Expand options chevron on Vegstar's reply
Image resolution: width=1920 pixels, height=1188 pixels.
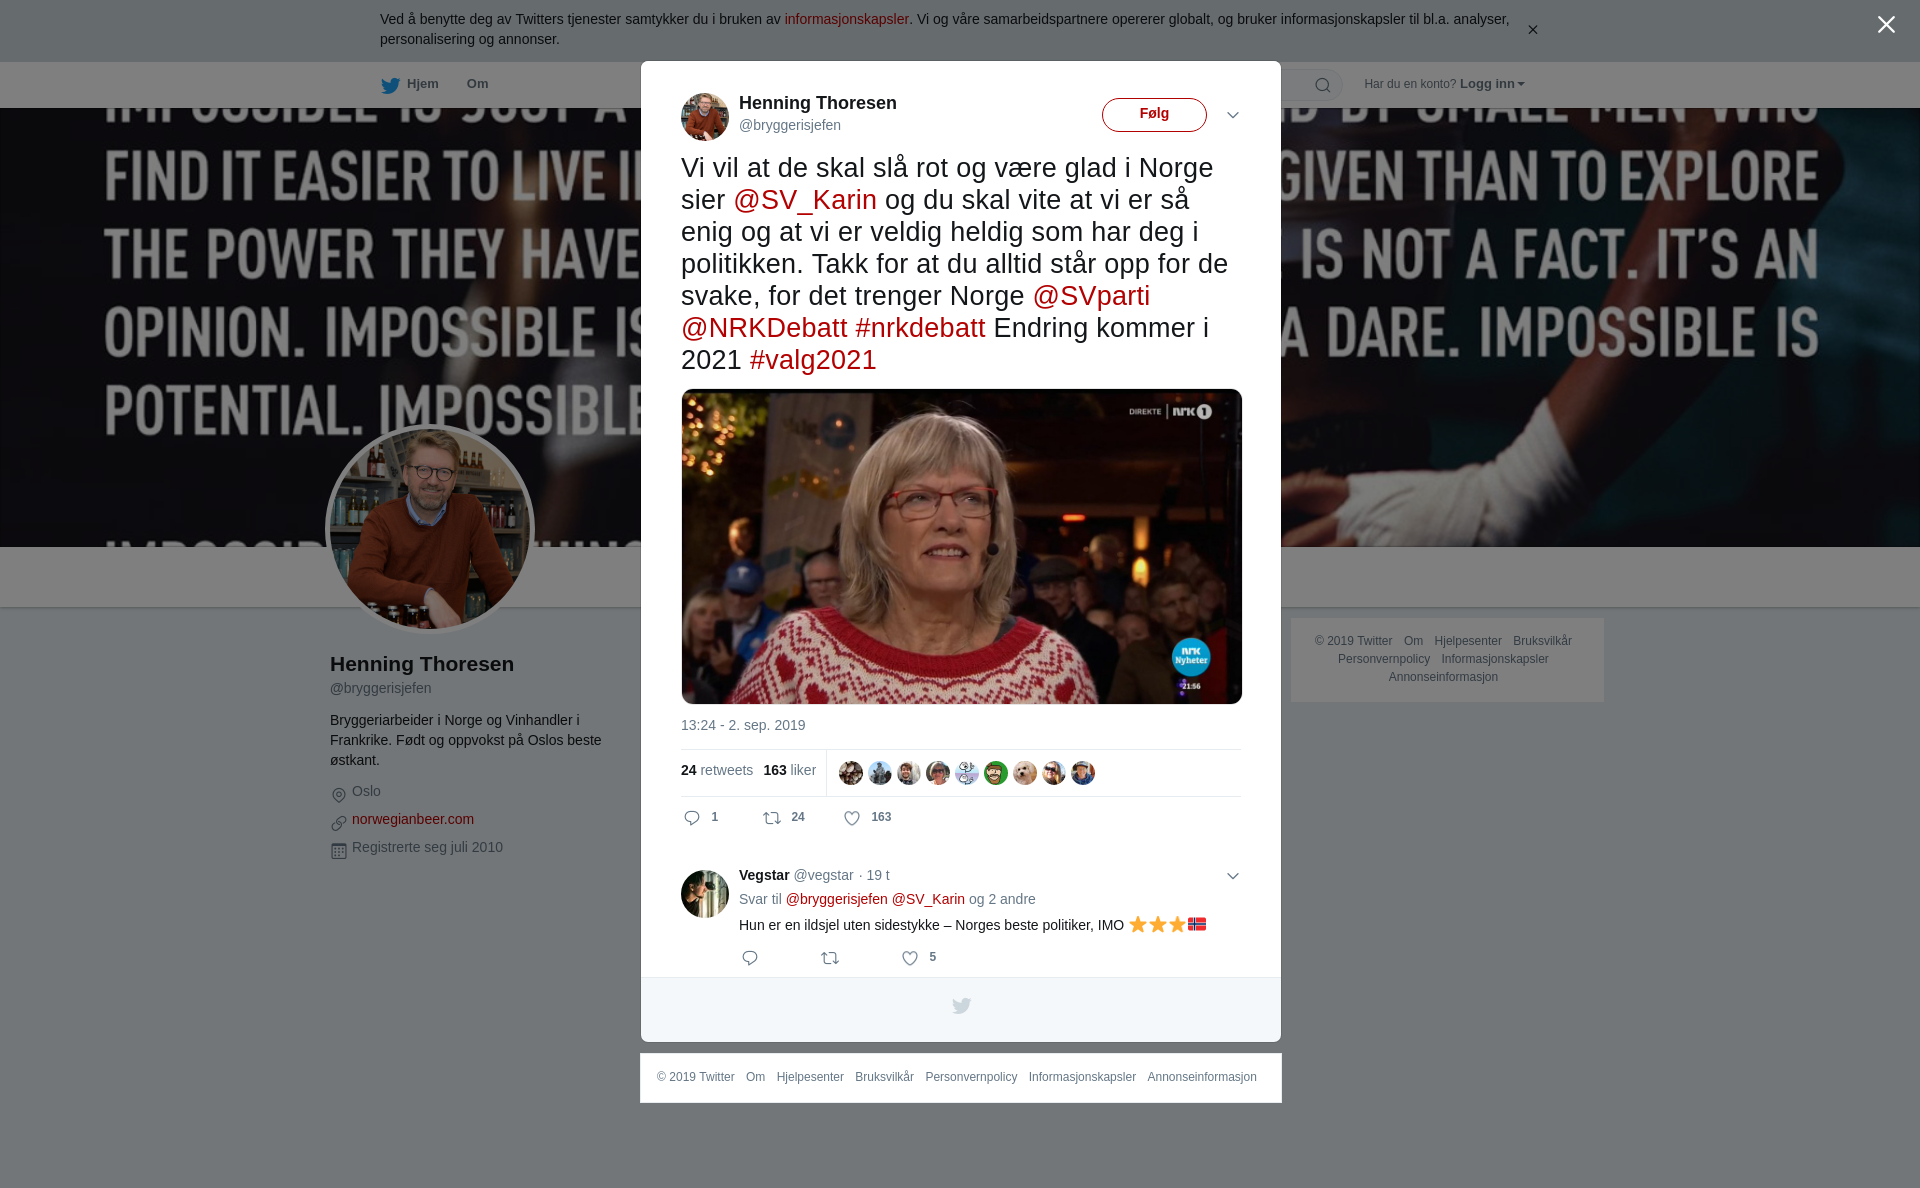point(1233,876)
